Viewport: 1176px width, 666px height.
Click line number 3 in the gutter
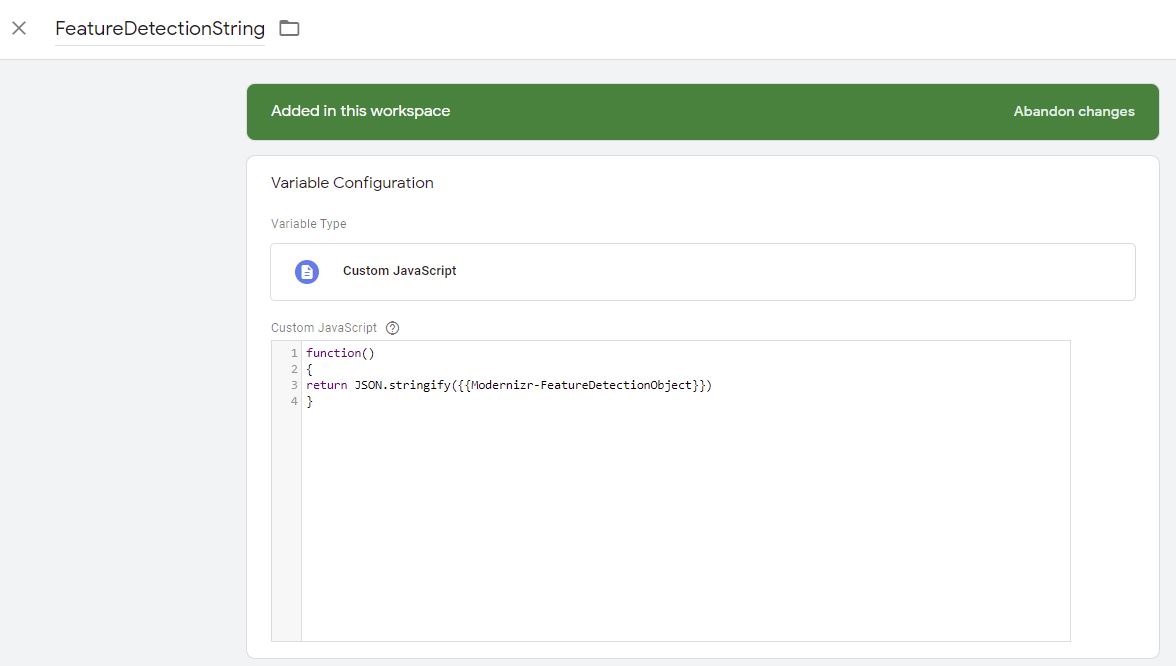pos(293,384)
